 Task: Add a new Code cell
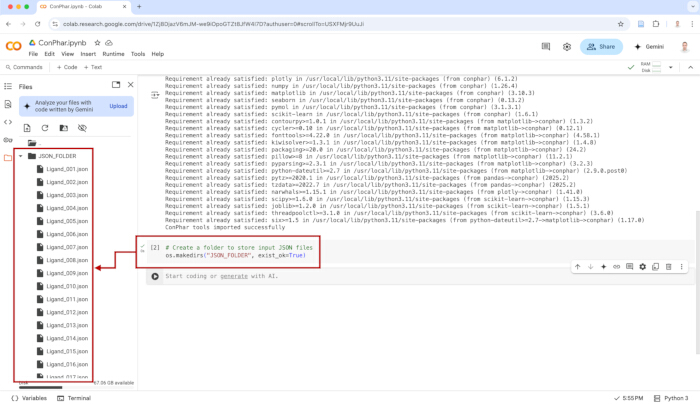click(x=67, y=67)
